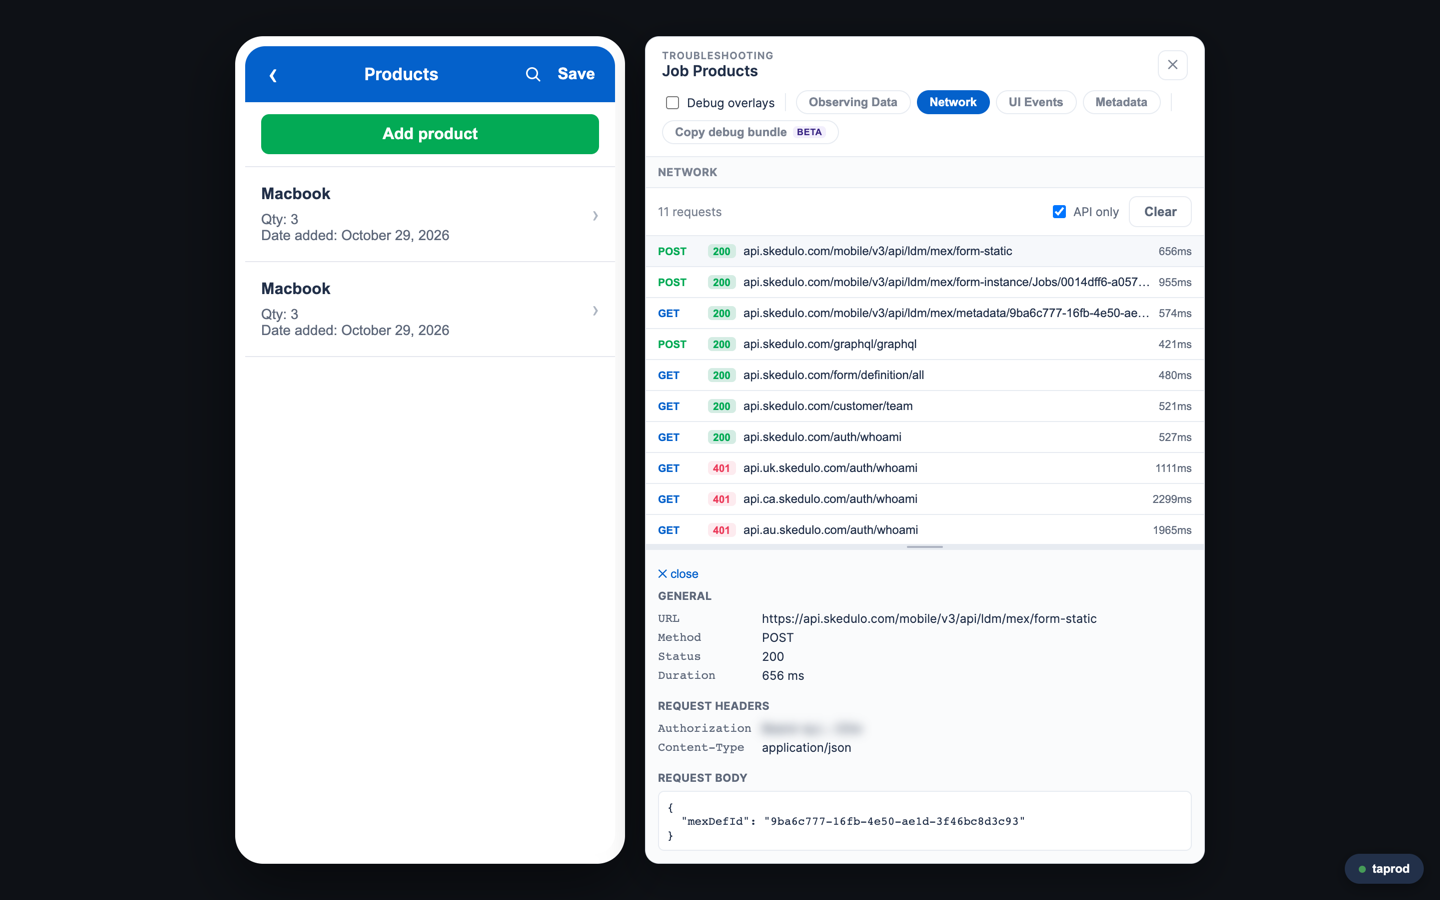The width and height of the screenshot is (1440, 900).
Task: Uncheck the API only filter
Action: [1059, 212]
